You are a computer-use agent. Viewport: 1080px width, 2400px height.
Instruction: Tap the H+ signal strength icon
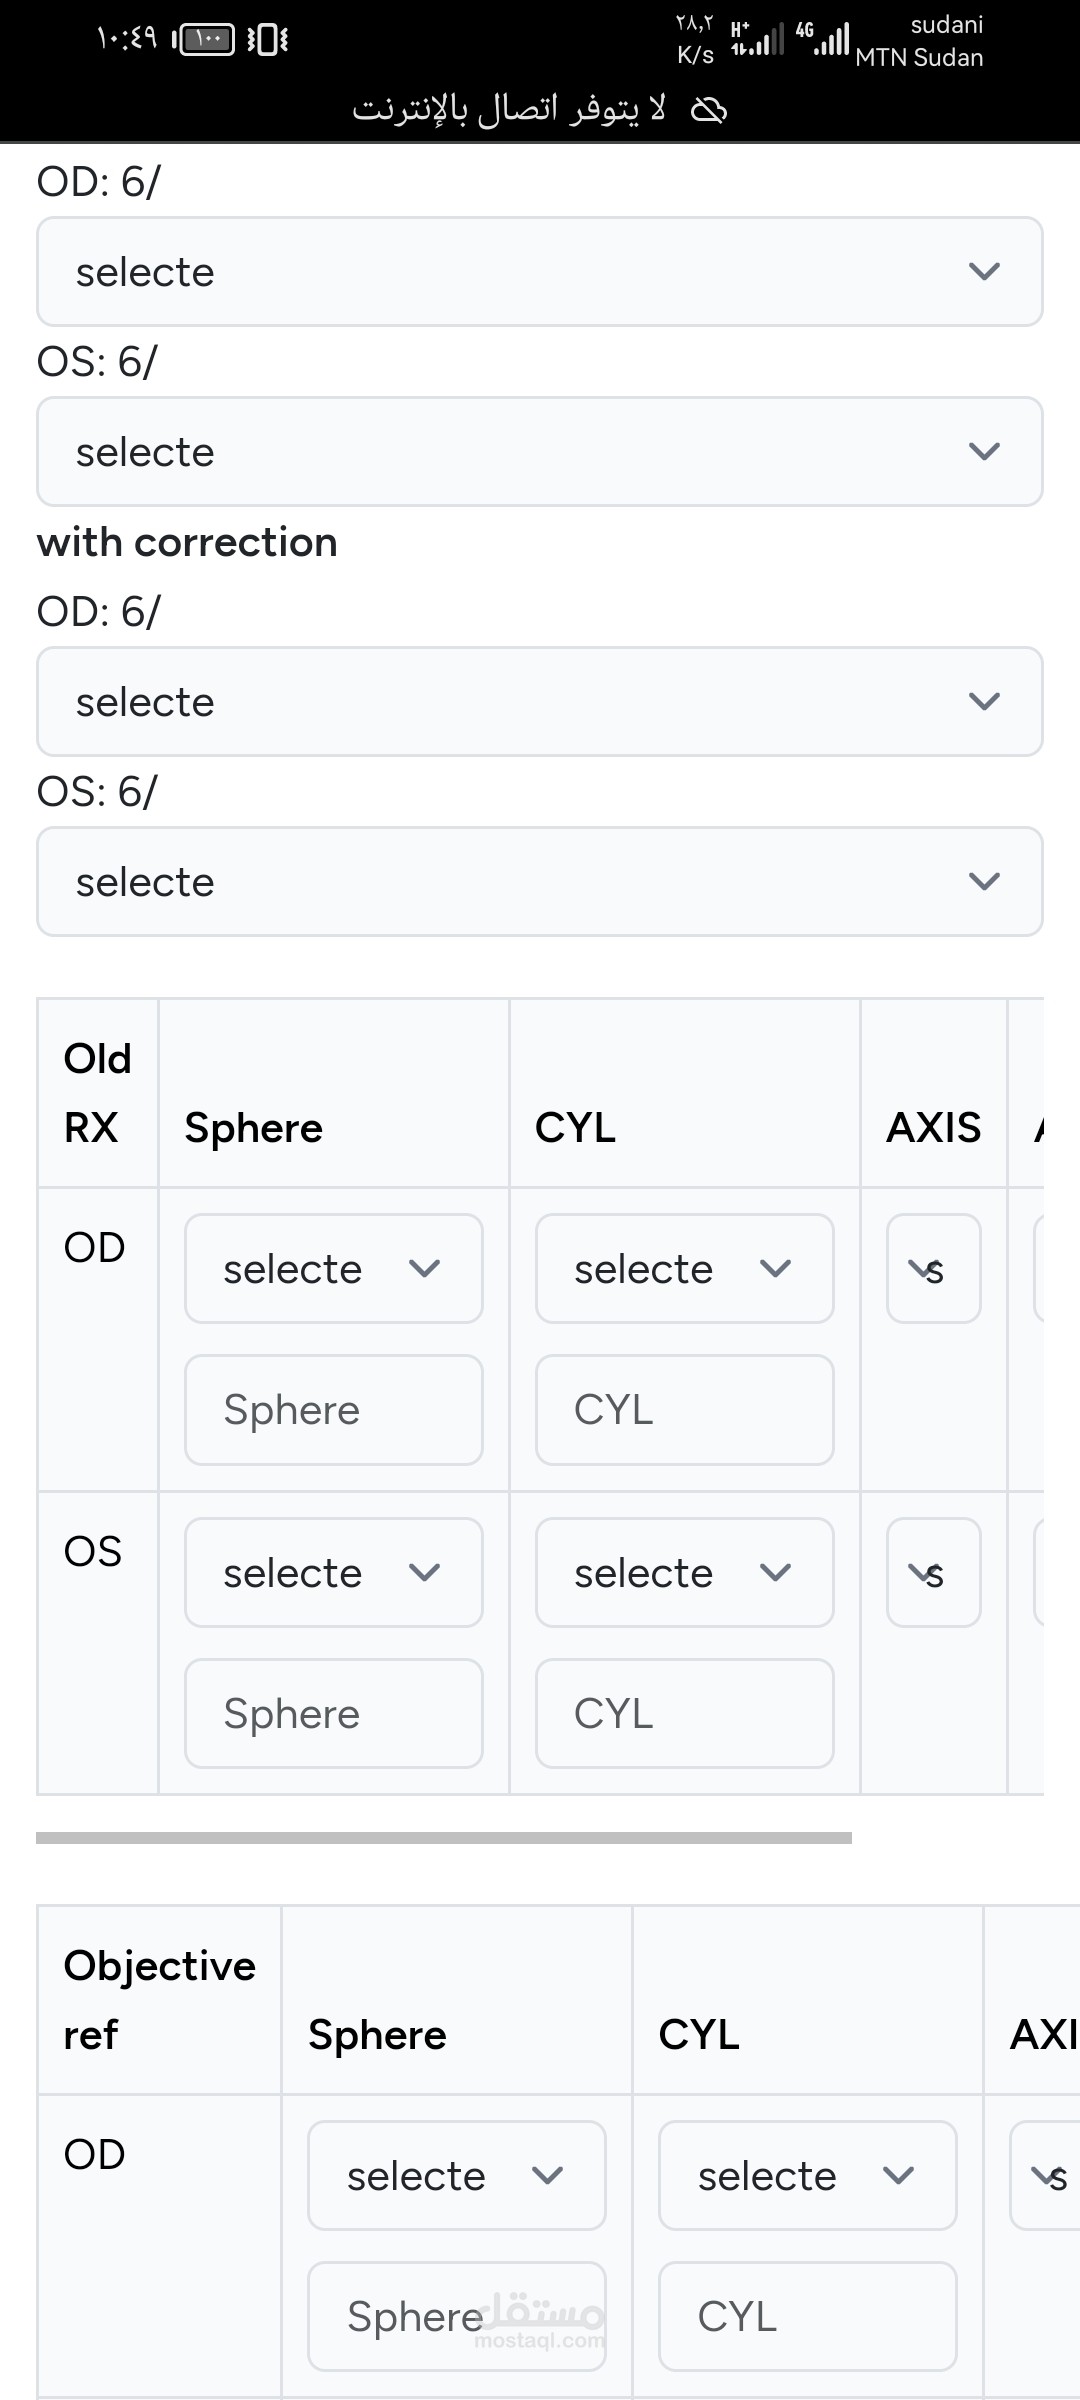pos(756,39)
